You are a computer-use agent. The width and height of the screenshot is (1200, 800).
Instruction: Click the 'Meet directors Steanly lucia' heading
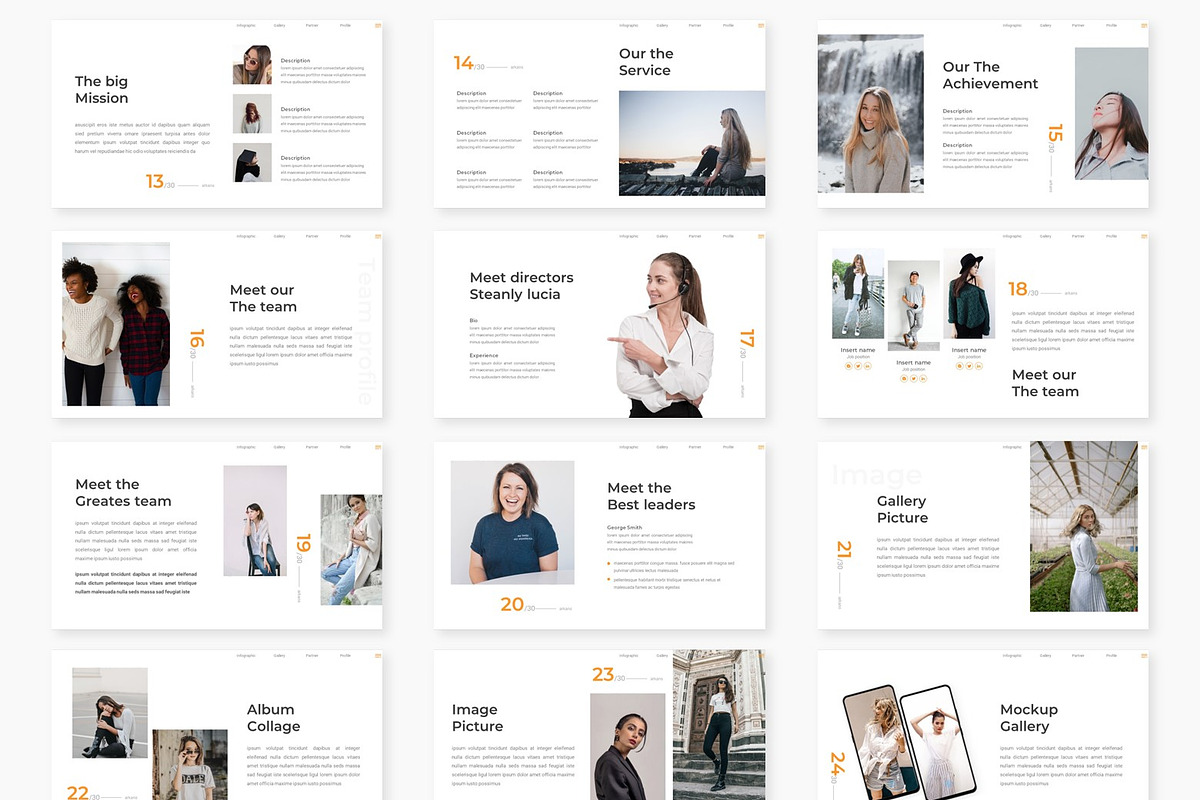coord(521,286)
